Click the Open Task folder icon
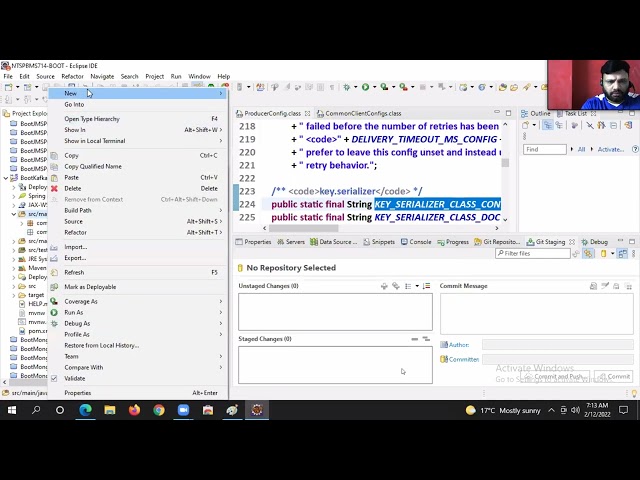 point(514,87)
